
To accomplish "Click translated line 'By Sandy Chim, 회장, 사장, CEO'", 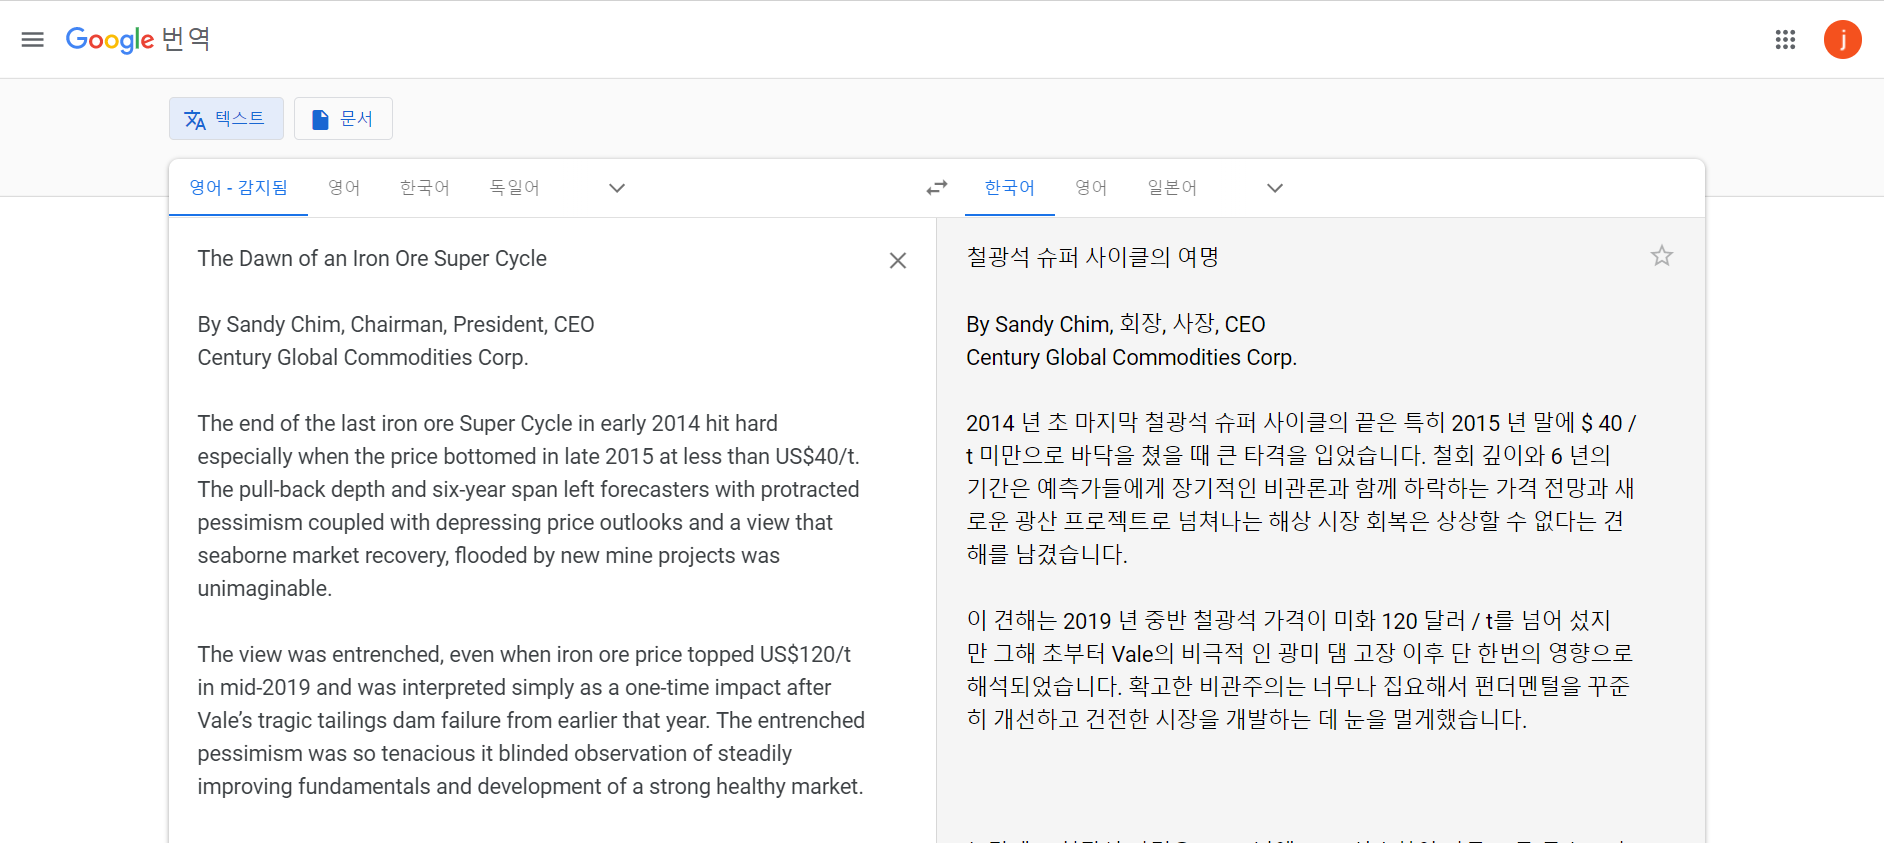I will (x=1115, y=324).
